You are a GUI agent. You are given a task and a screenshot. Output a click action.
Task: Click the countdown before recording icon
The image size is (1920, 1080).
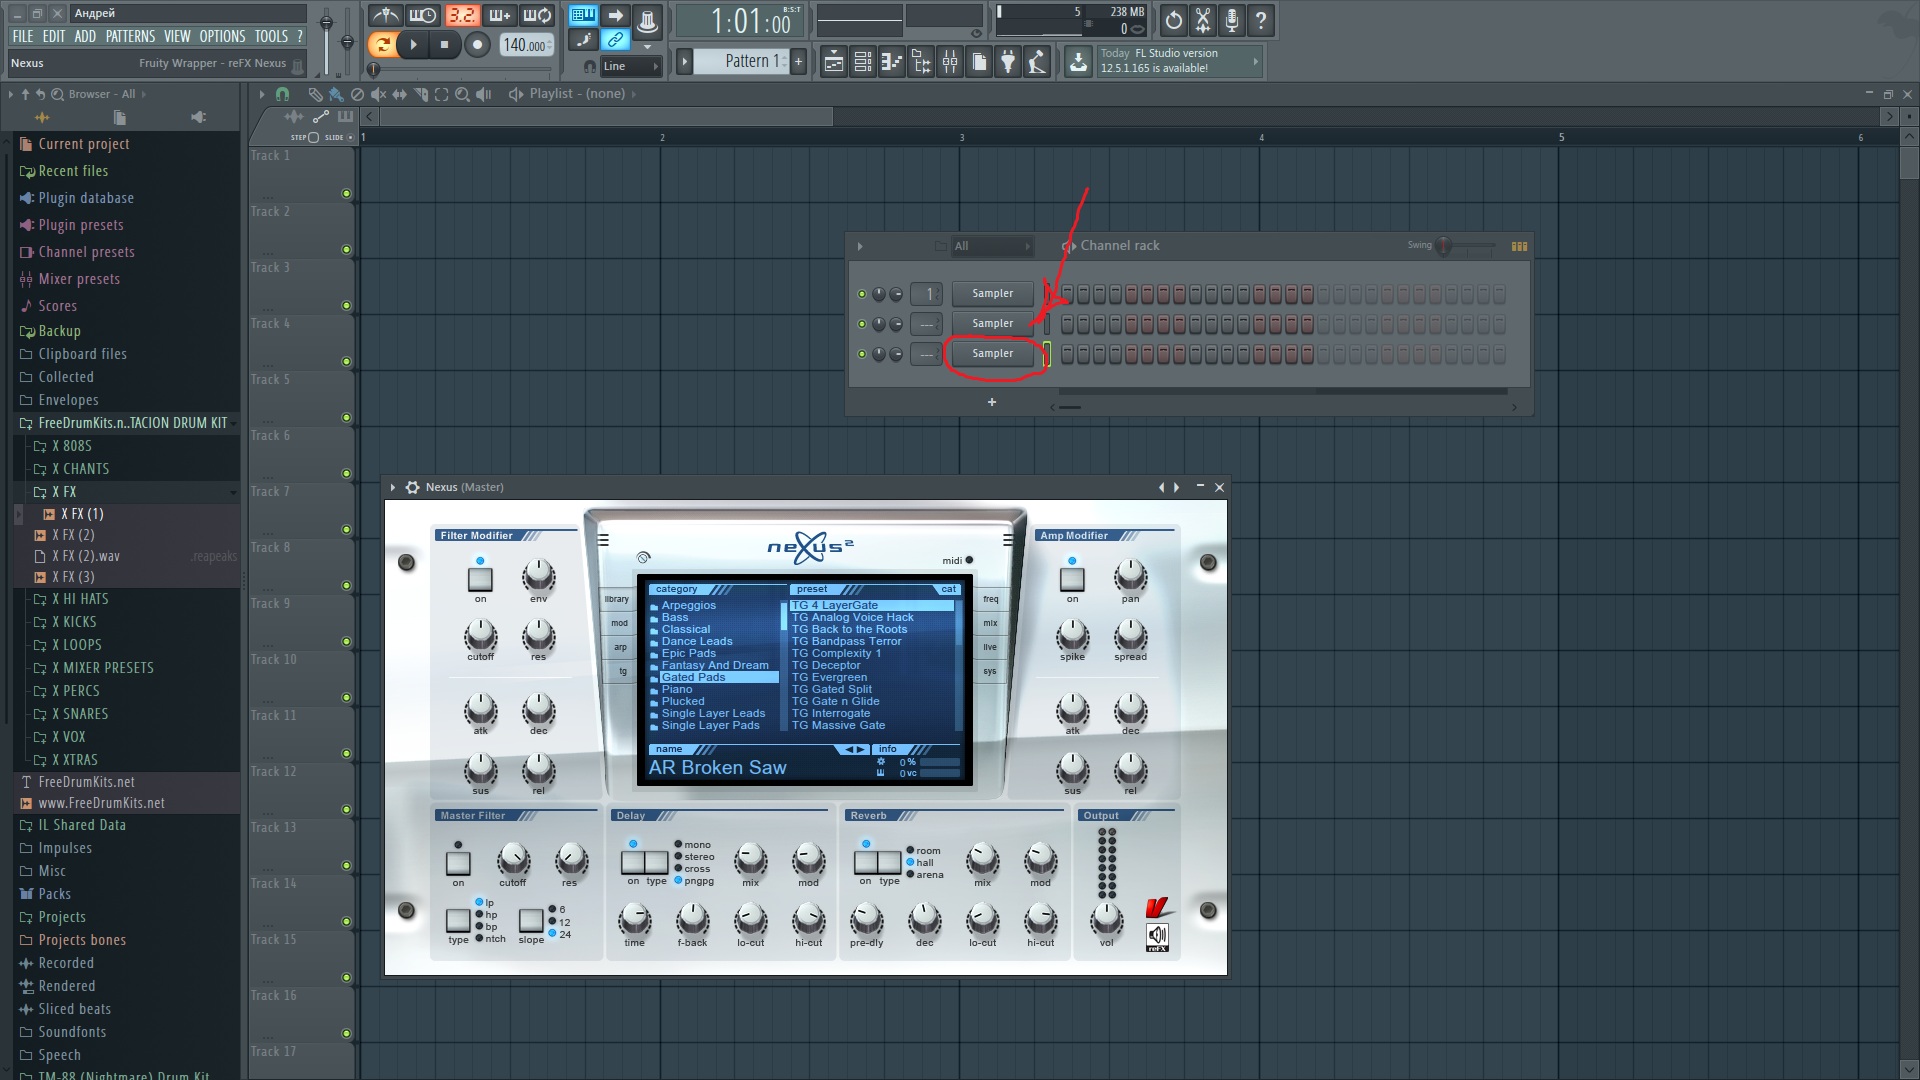point(461,16)
